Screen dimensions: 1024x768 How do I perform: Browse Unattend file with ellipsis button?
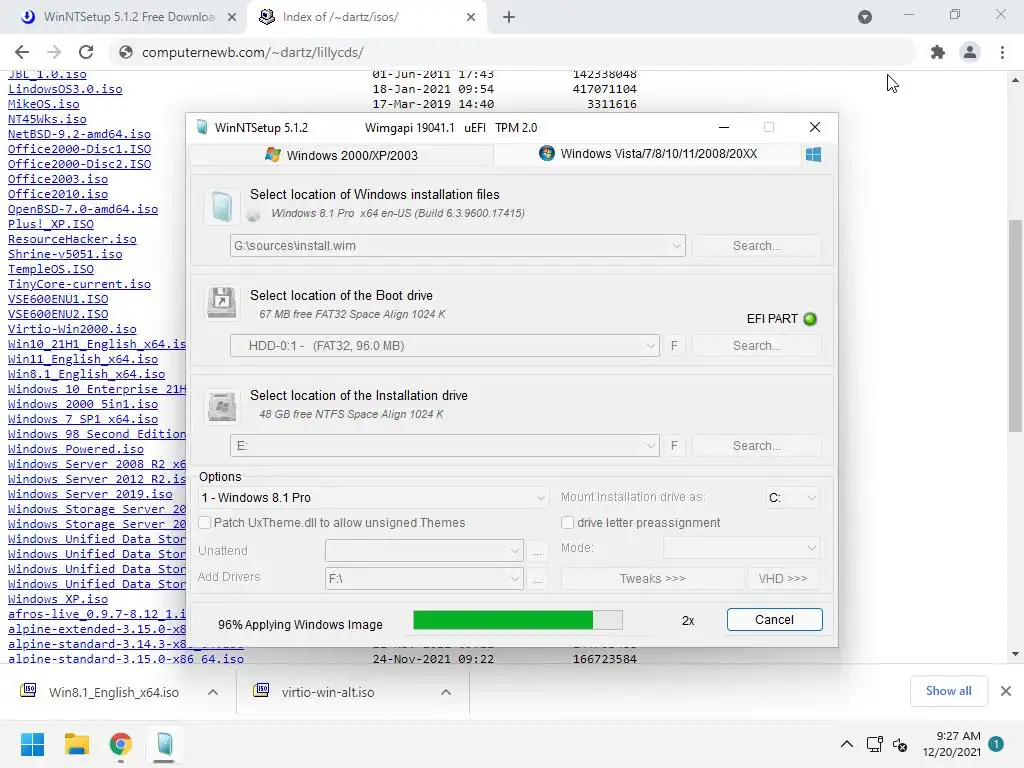[x=537, y=551]
